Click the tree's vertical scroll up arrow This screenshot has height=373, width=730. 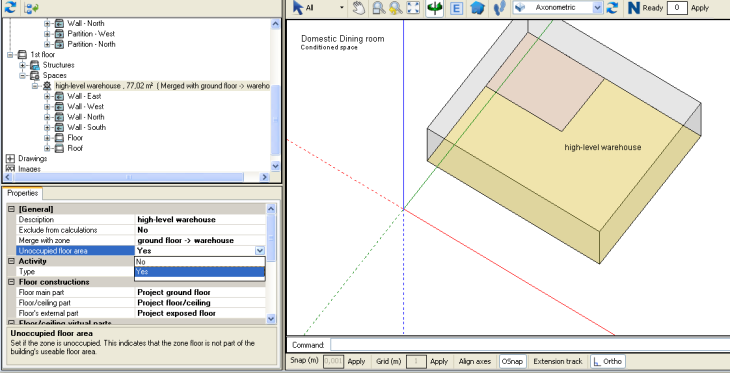click(x=275, y=24)
